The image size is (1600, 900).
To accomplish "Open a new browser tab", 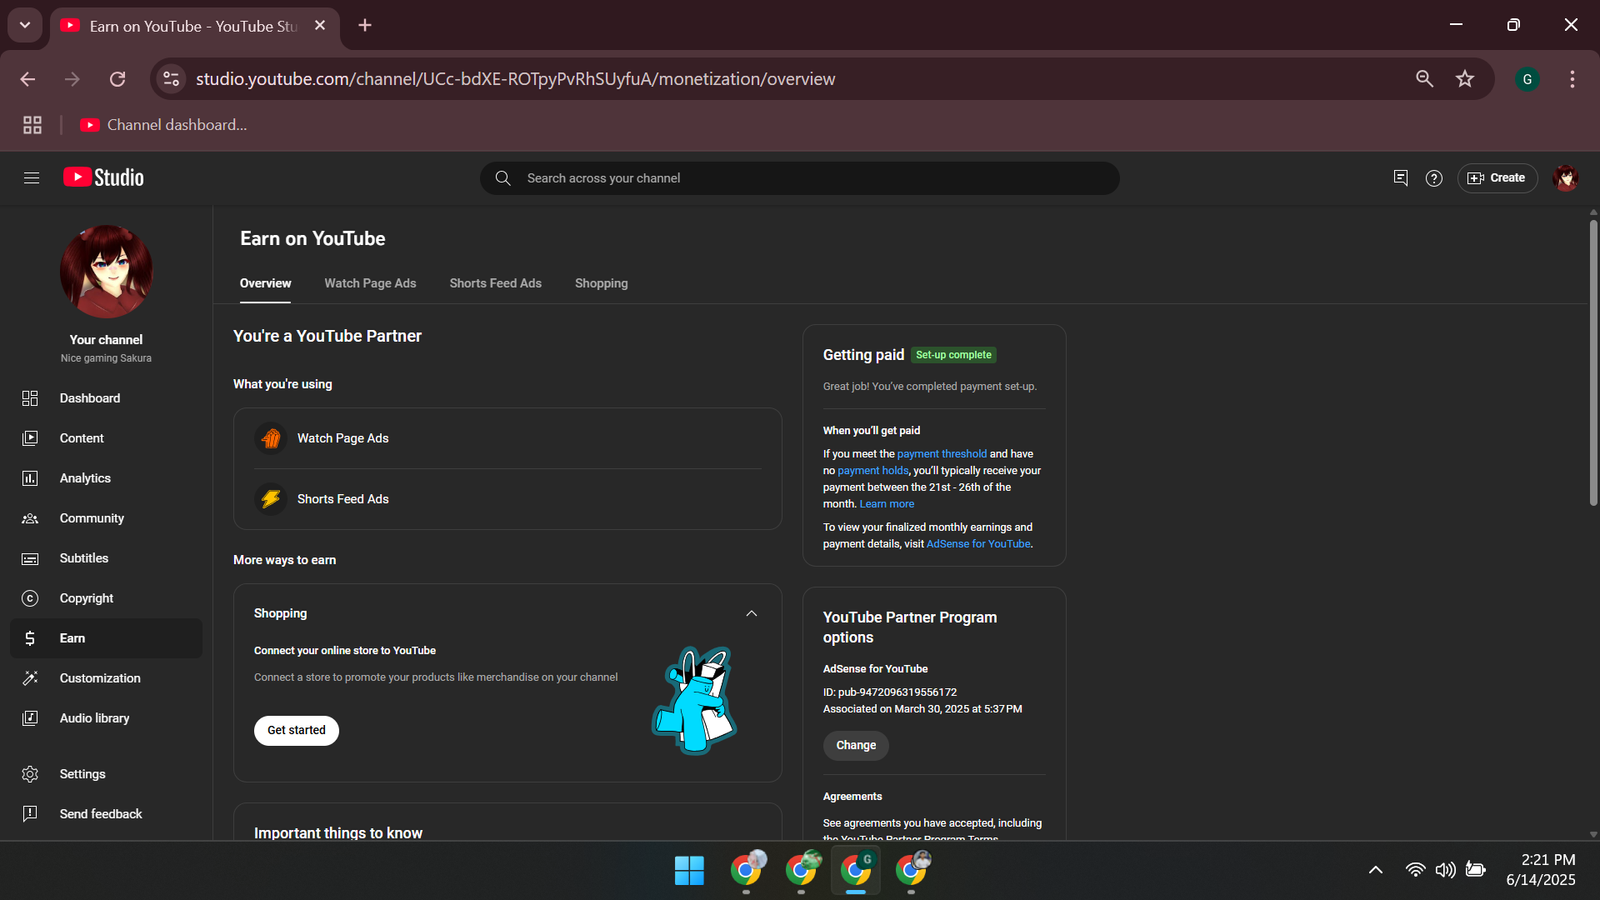I will pos(365,25).
